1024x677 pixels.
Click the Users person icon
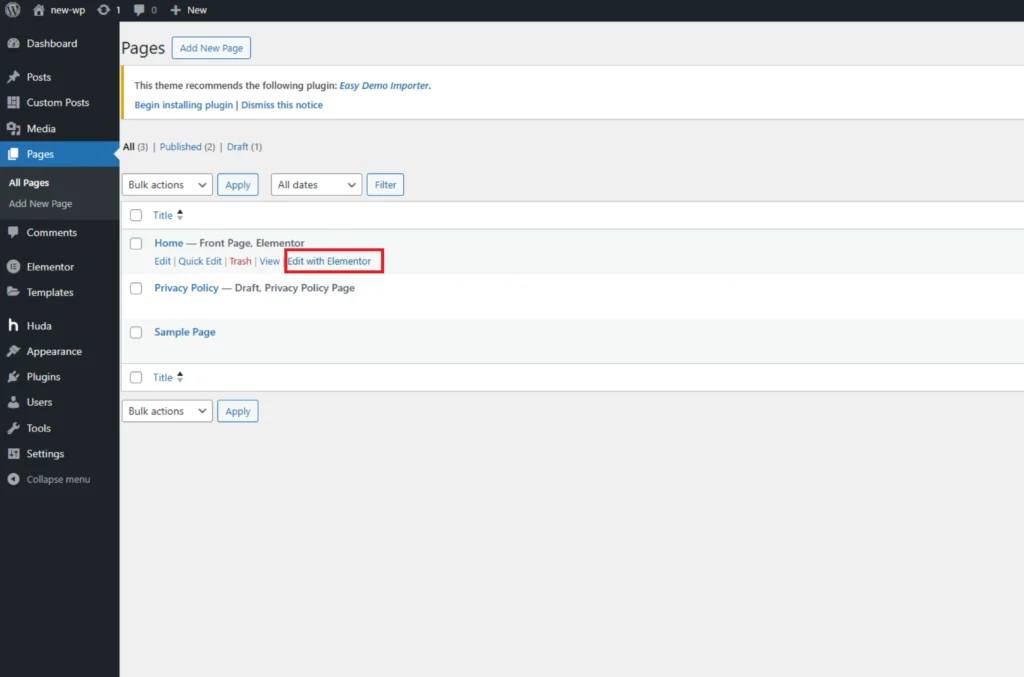tap(13, 402)
